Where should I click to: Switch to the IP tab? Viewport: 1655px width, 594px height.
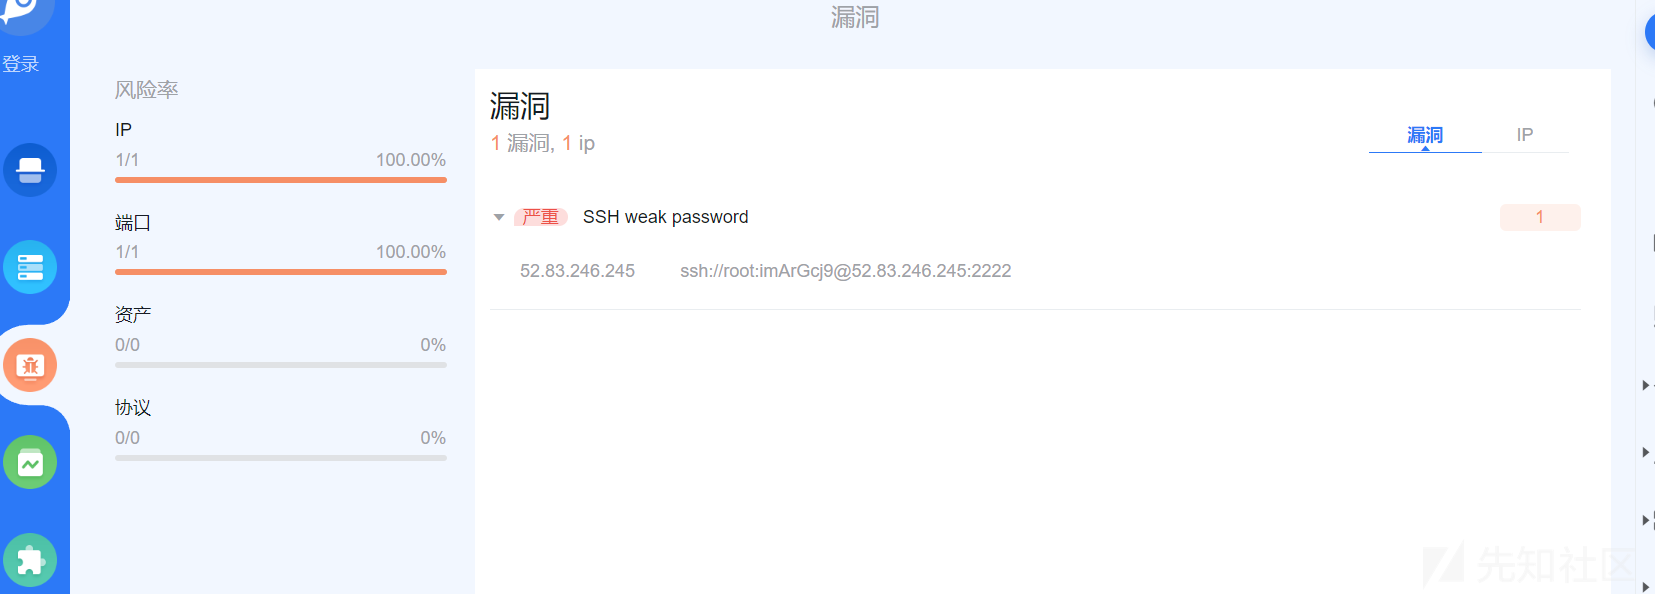[1525, 135]
